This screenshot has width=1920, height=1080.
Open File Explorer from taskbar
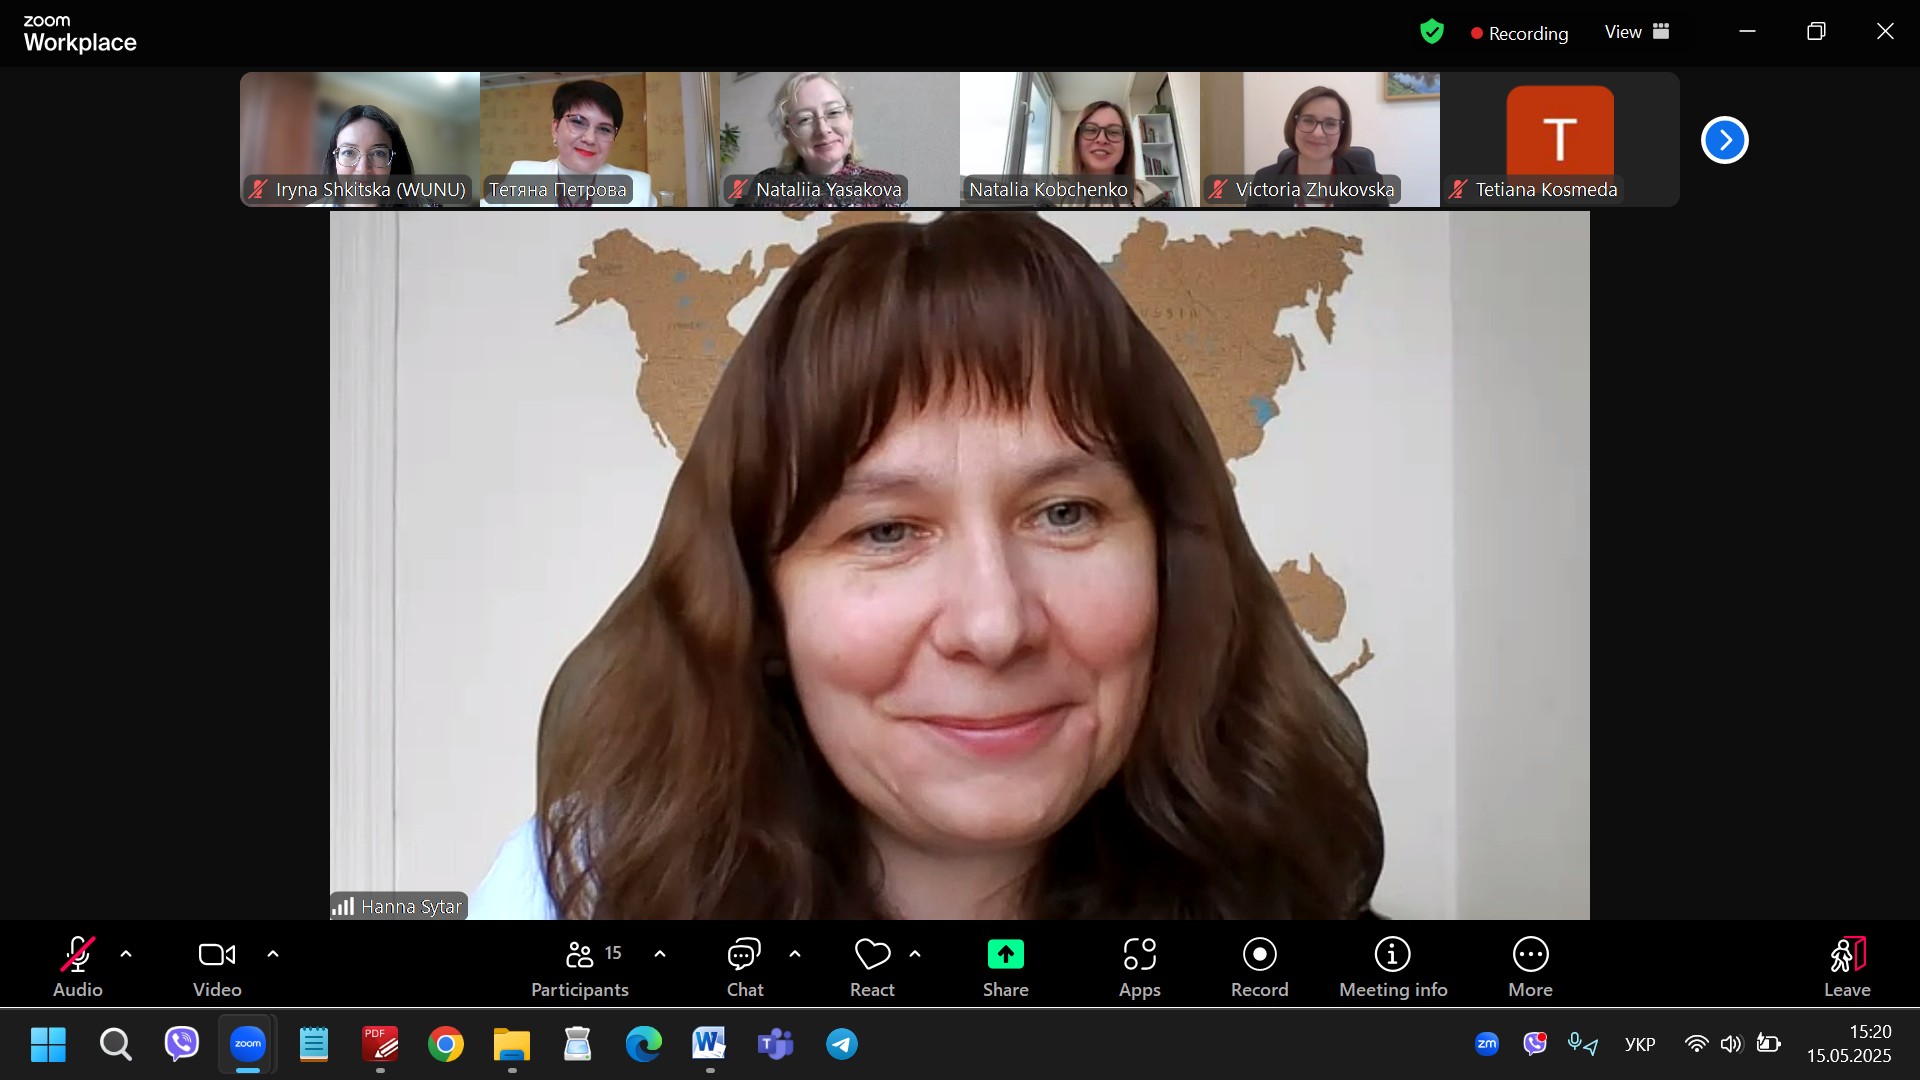pyautogui.click(x=512, y=1045)
